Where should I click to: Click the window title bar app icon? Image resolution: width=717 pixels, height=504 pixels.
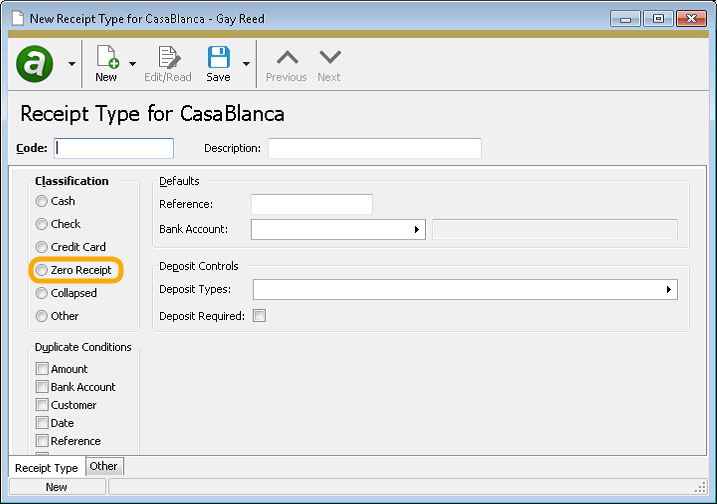[15, 18]
